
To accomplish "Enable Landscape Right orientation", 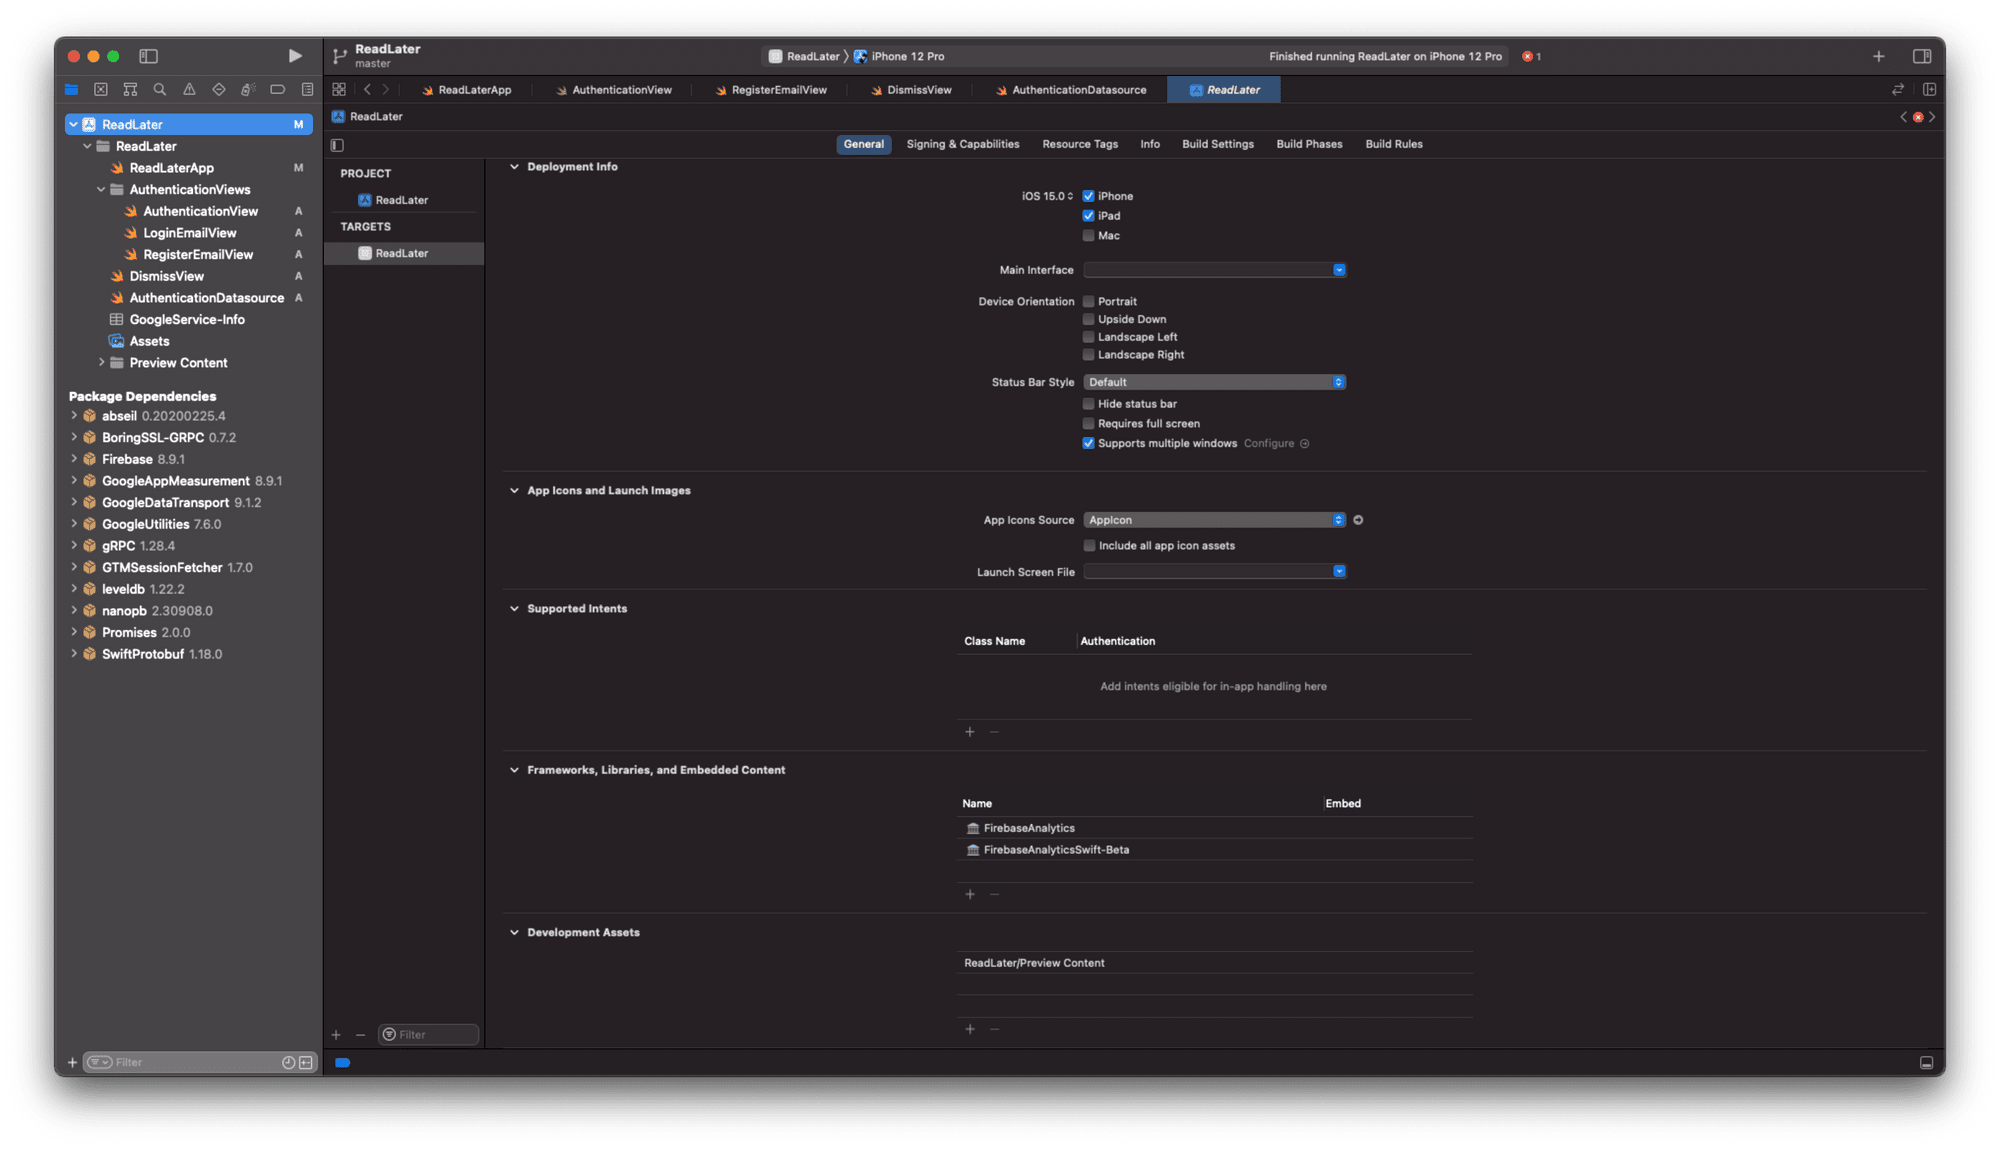I will click(x=1089, y=355).
